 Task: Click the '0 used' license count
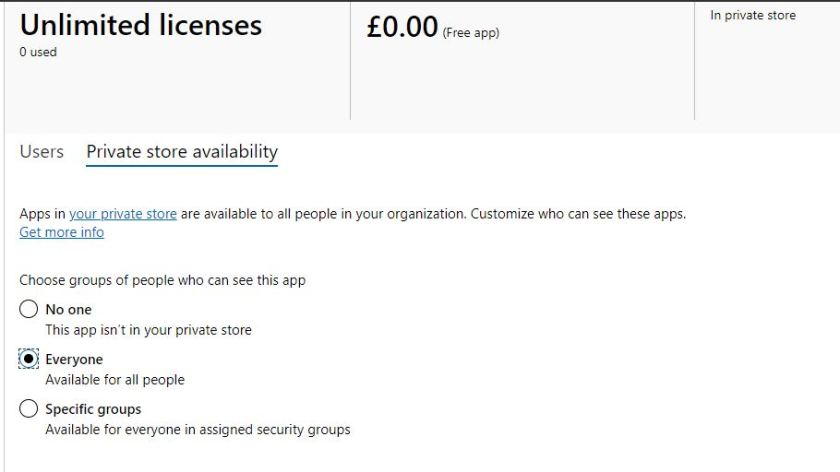pos(38,52)
